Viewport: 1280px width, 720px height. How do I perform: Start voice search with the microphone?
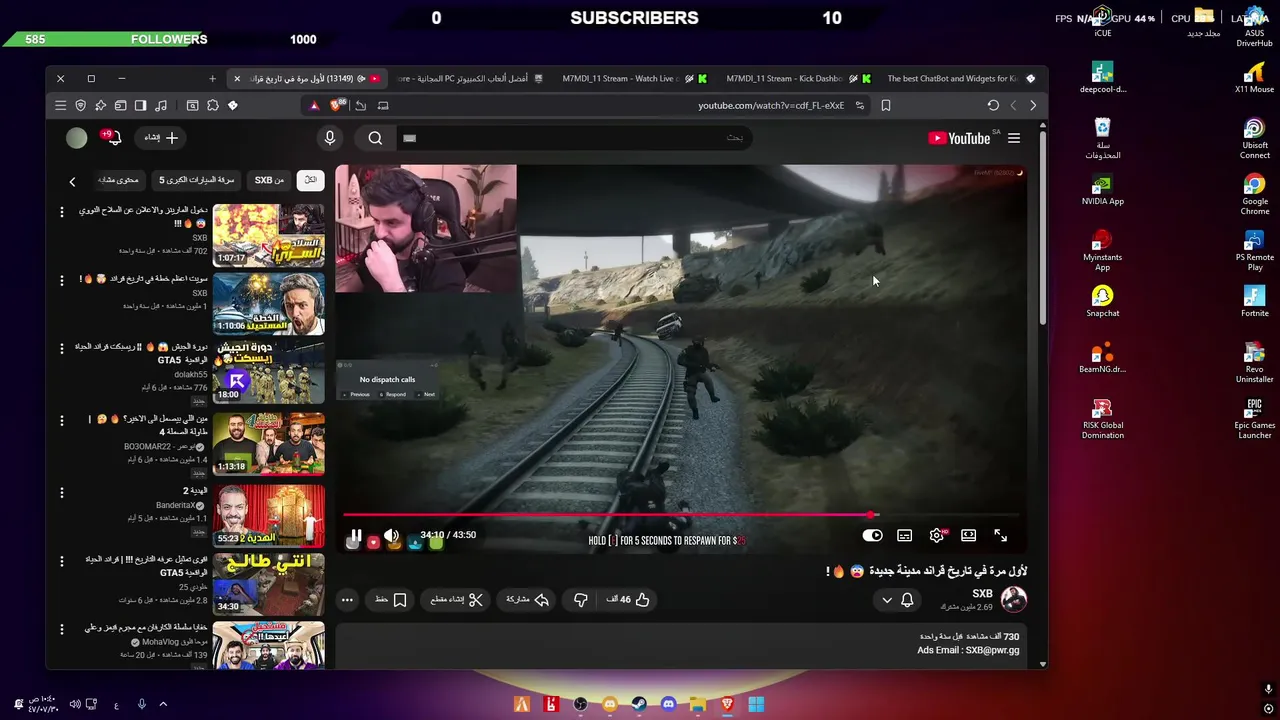(x=330, y=138)
